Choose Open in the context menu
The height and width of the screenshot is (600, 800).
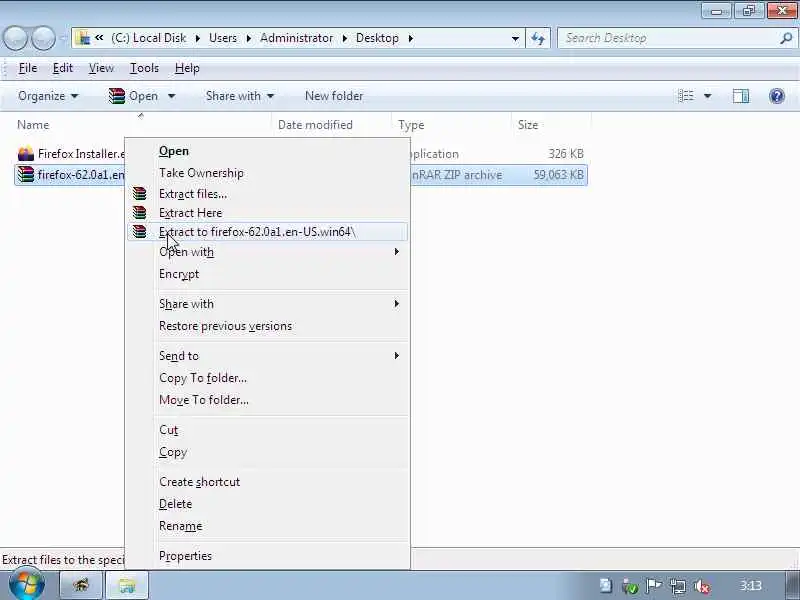coord(267,151)
